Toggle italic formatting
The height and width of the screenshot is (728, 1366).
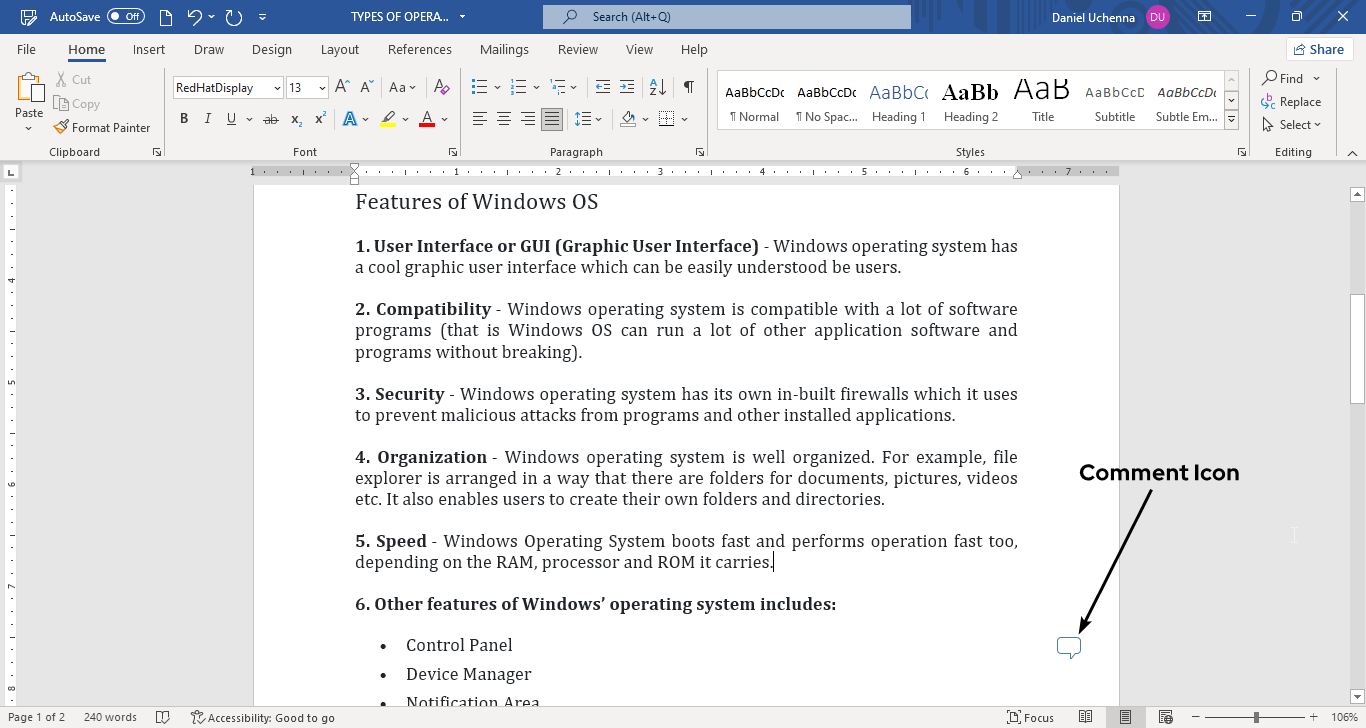(208, 119)
